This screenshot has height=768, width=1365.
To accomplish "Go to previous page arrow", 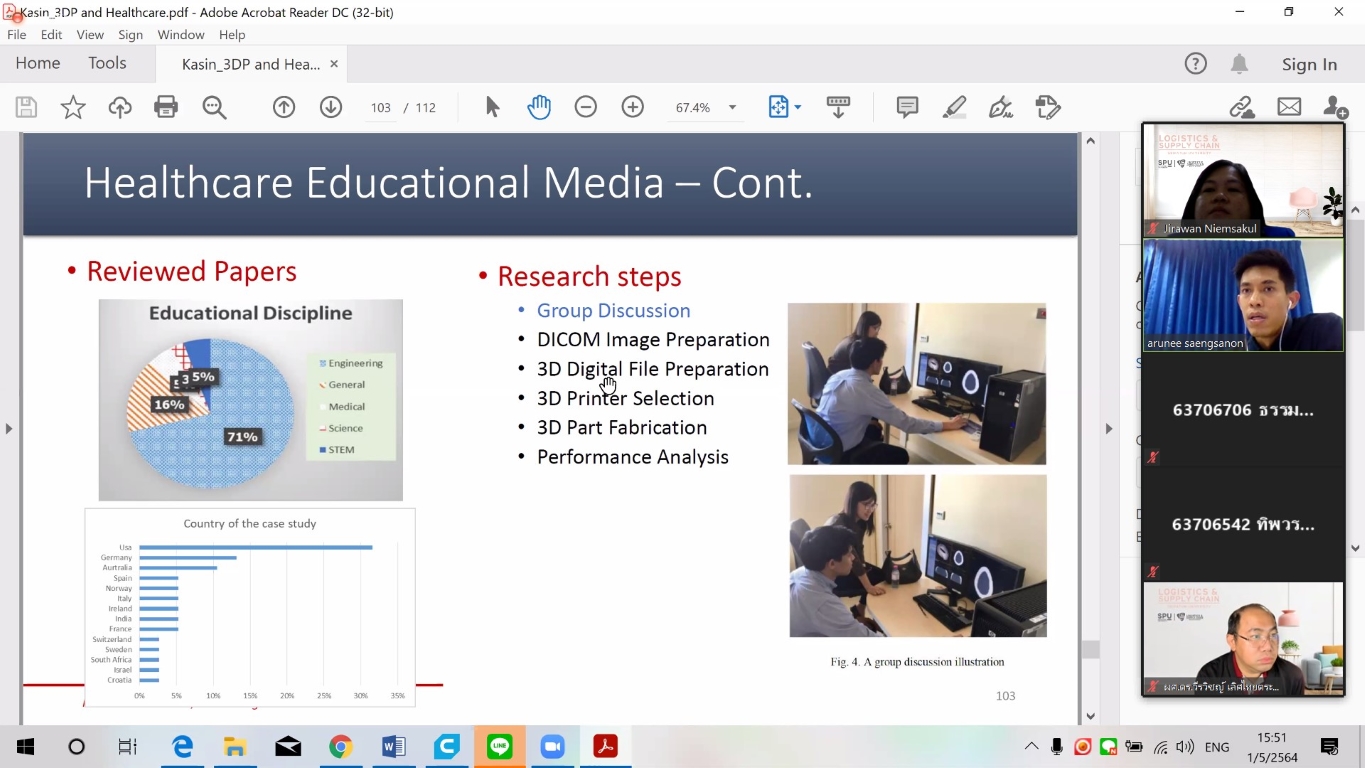I will click(x=284, y=107).
